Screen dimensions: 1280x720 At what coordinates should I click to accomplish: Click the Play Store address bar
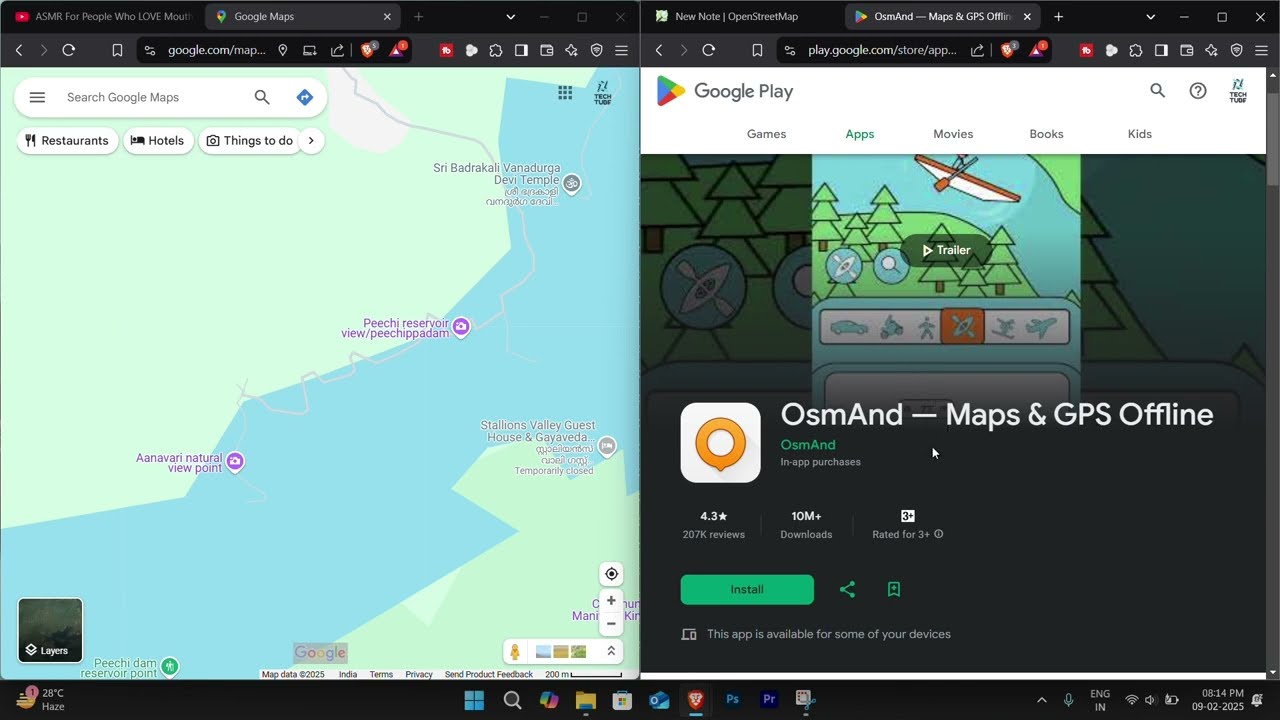[x=883, y=50]
